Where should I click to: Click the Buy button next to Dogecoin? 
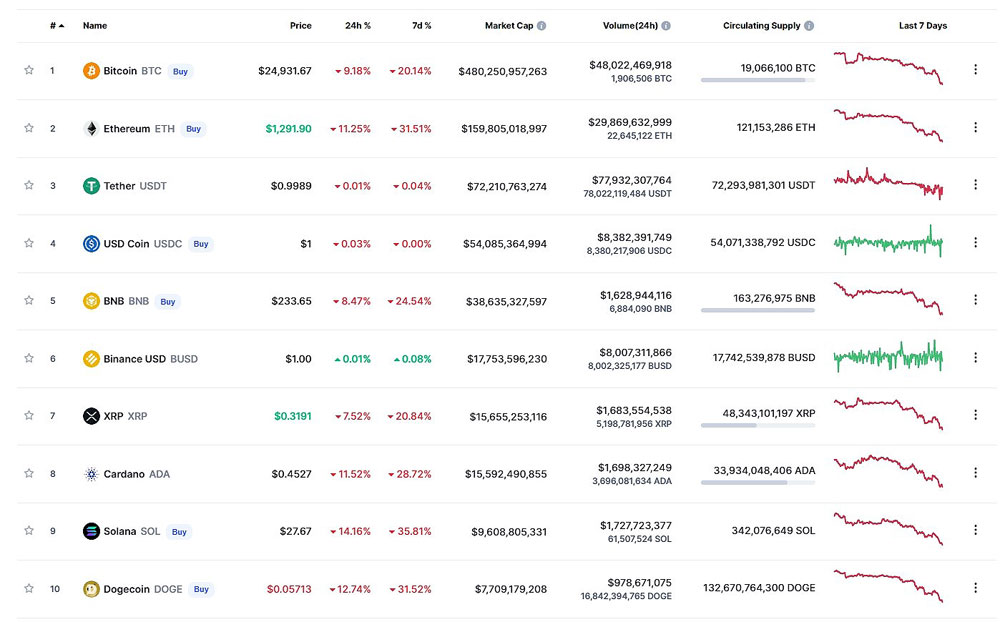(x=201, y=589)
